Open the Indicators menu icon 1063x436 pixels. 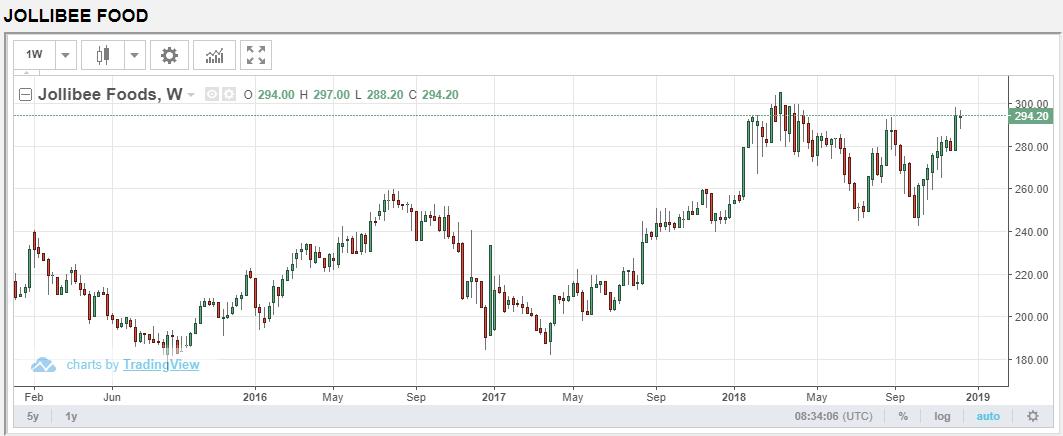[x=215, y=55]
